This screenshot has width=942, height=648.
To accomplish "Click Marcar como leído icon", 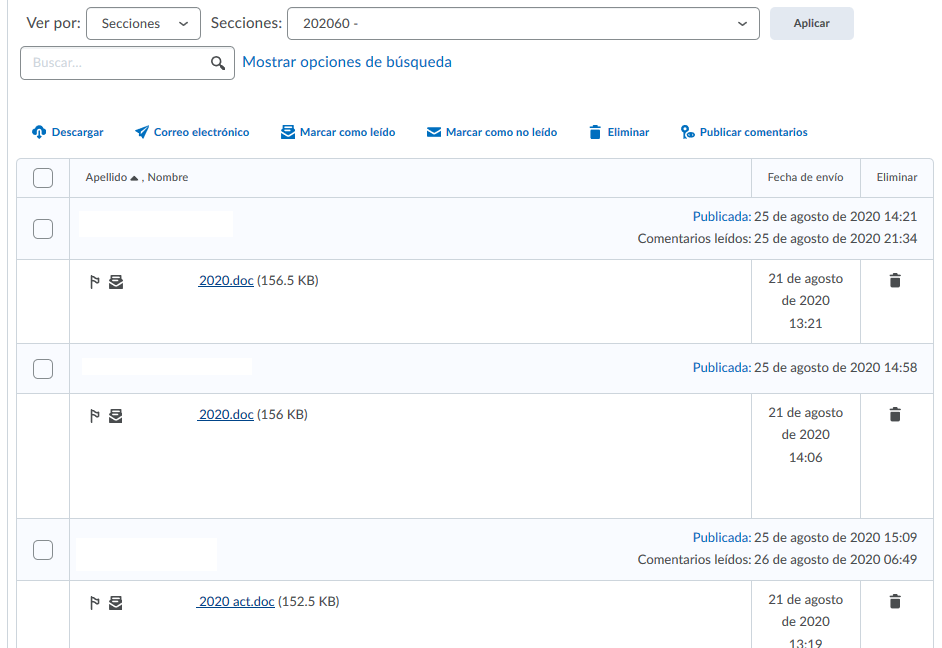I will 288,132.
